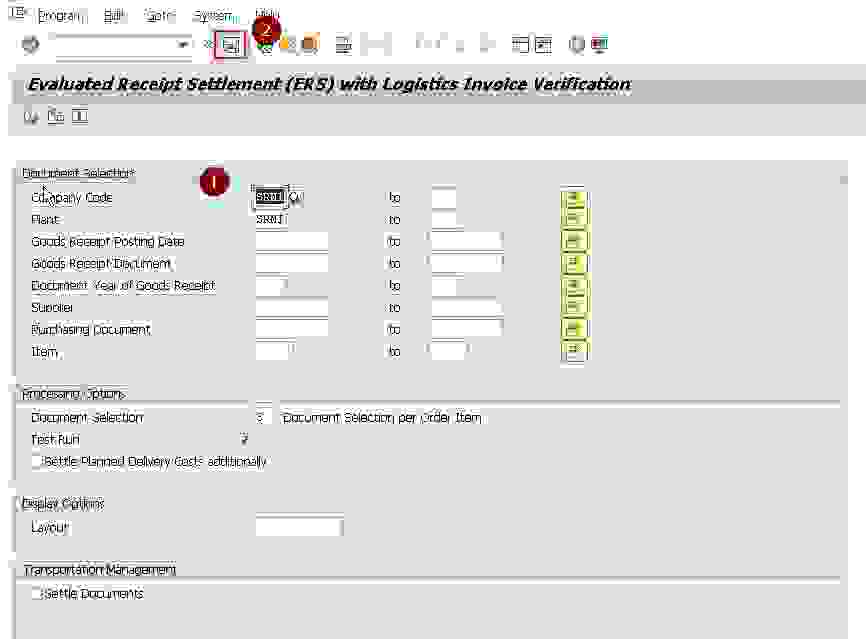866x639 pixels.
Task: Click the Document Selection value field
Action: 261,418
